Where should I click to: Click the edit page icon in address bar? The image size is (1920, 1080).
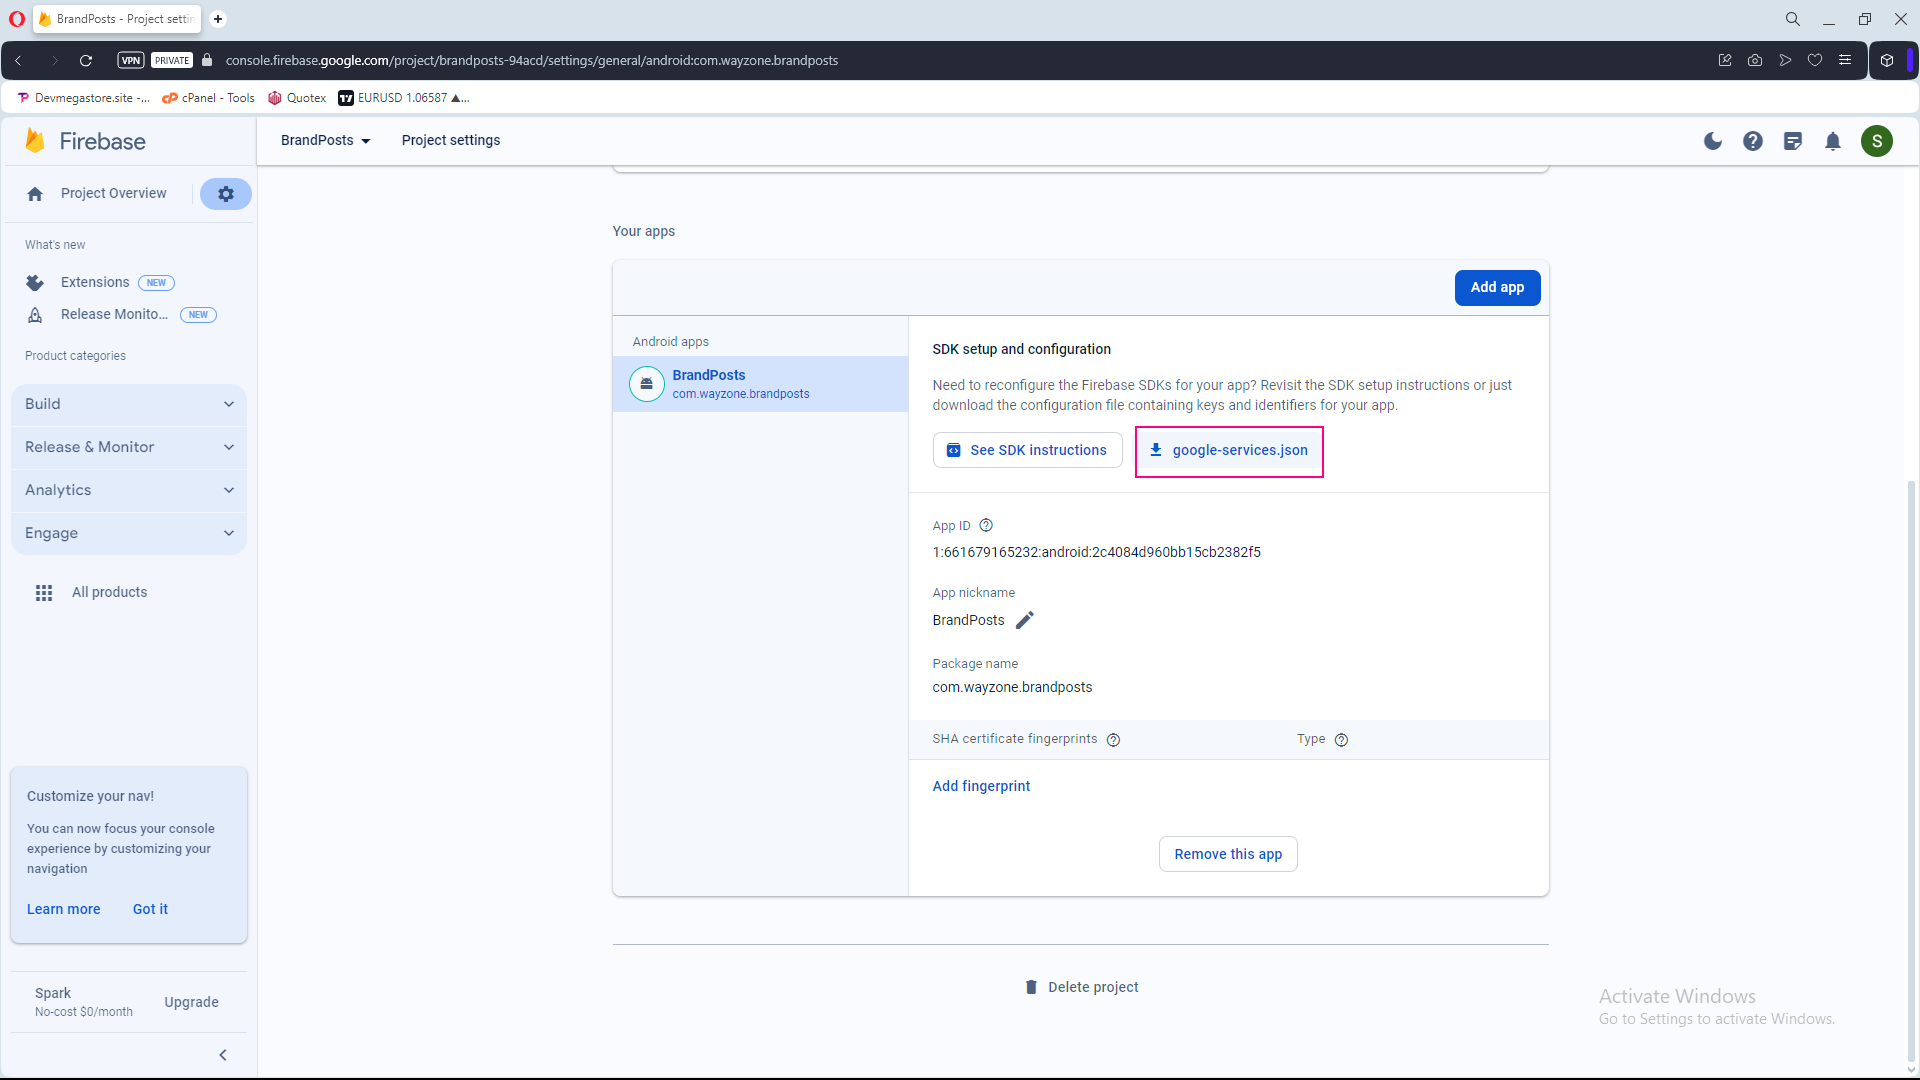1725,60
